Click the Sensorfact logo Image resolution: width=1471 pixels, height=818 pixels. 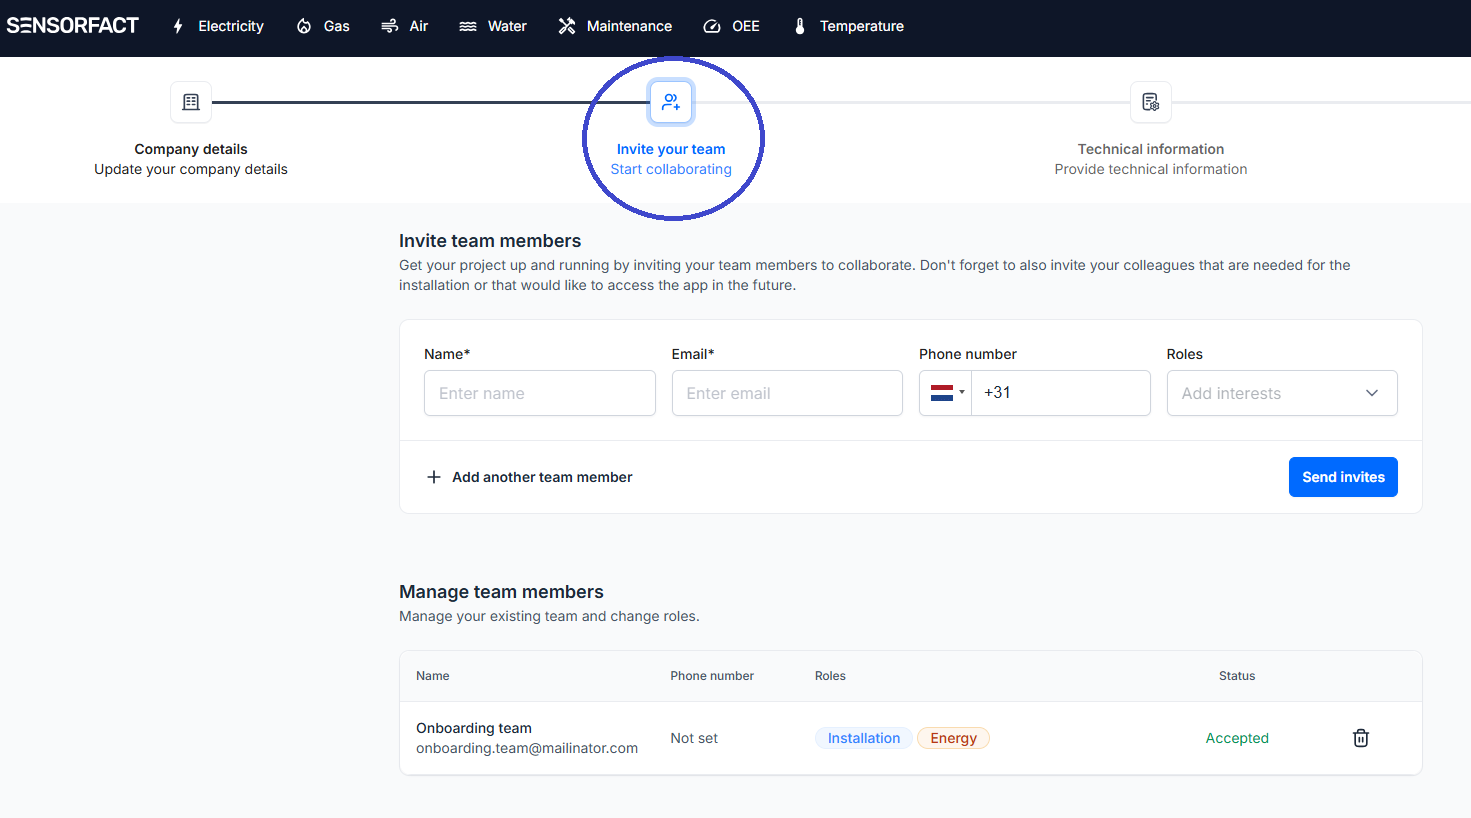pyautogui.click(x=73, y=26)
